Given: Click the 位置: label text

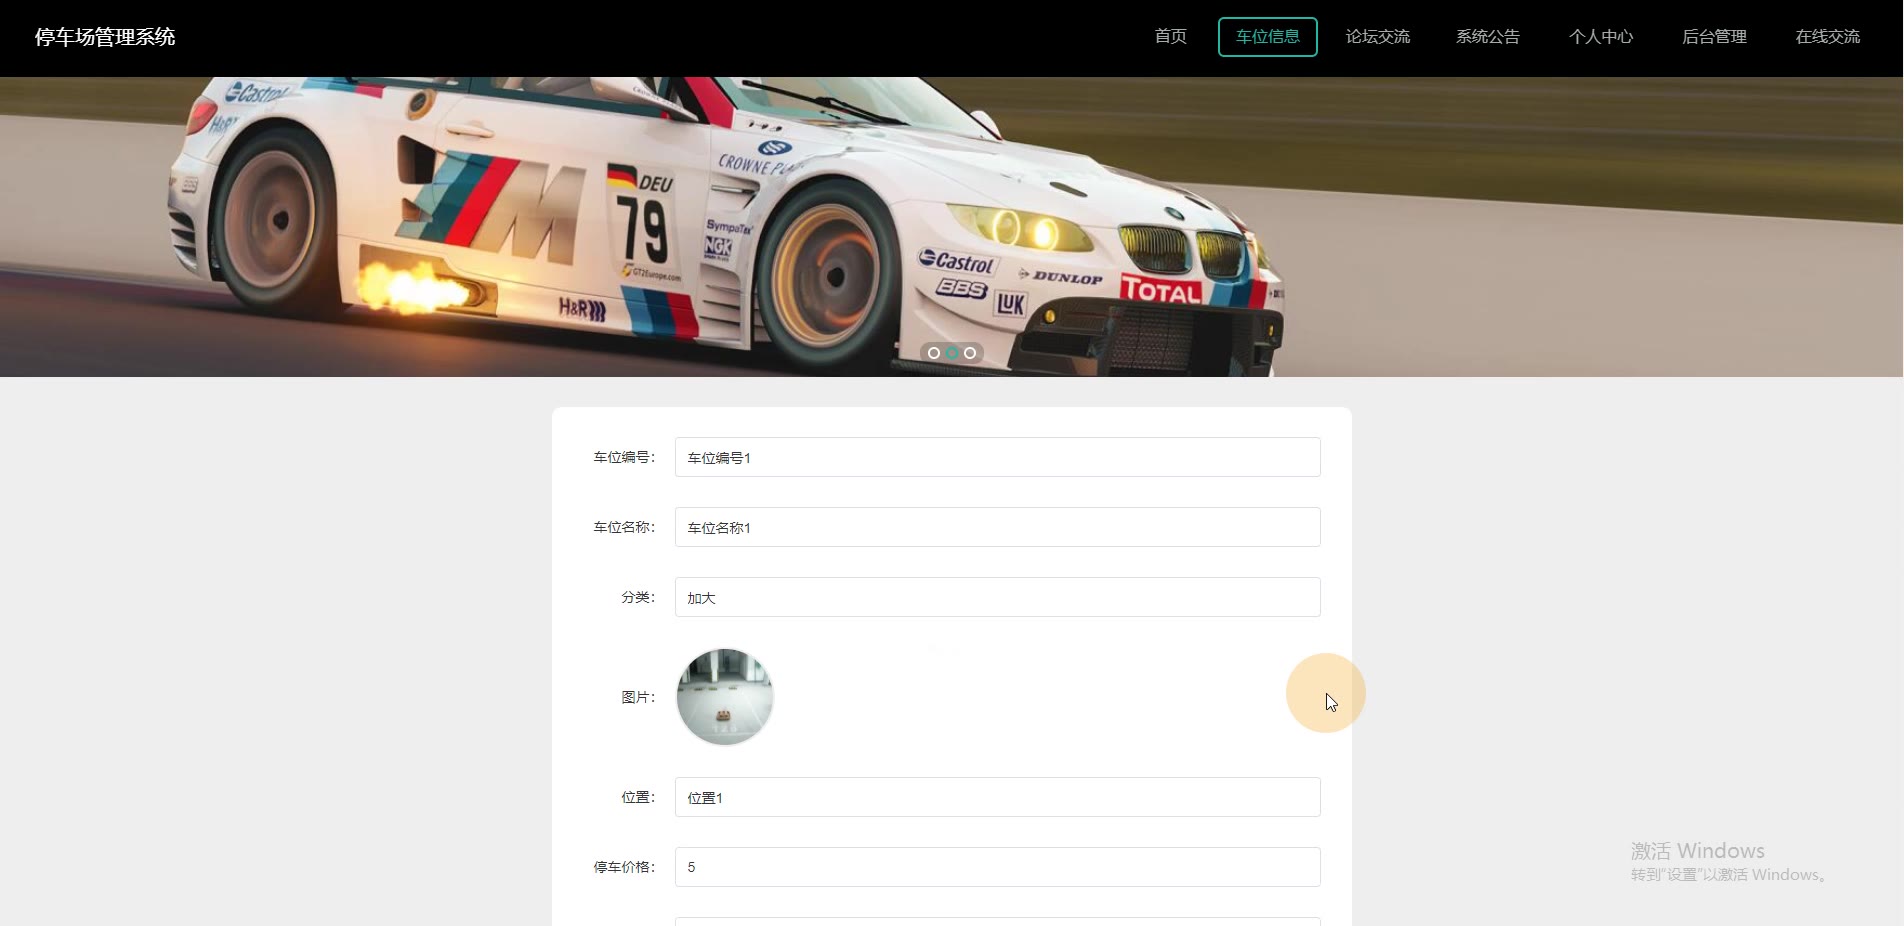Looking at the screenshot, I should click(x=638, y=797).
